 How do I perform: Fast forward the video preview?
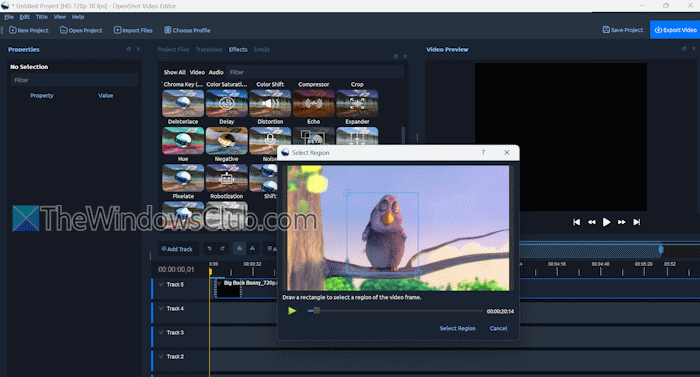pyautogui.click(x=621, y=222)
